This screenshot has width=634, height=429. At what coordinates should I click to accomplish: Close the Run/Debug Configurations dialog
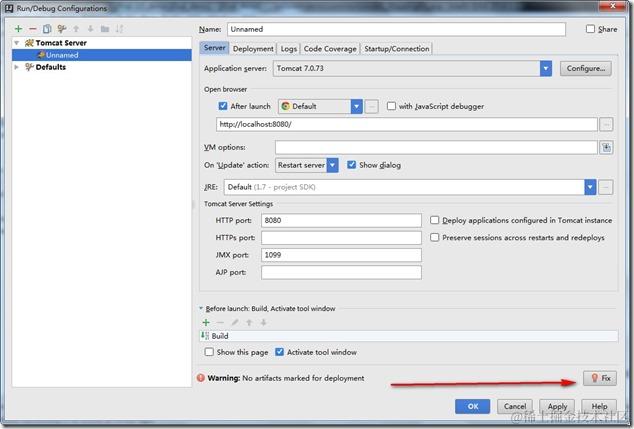613,6
